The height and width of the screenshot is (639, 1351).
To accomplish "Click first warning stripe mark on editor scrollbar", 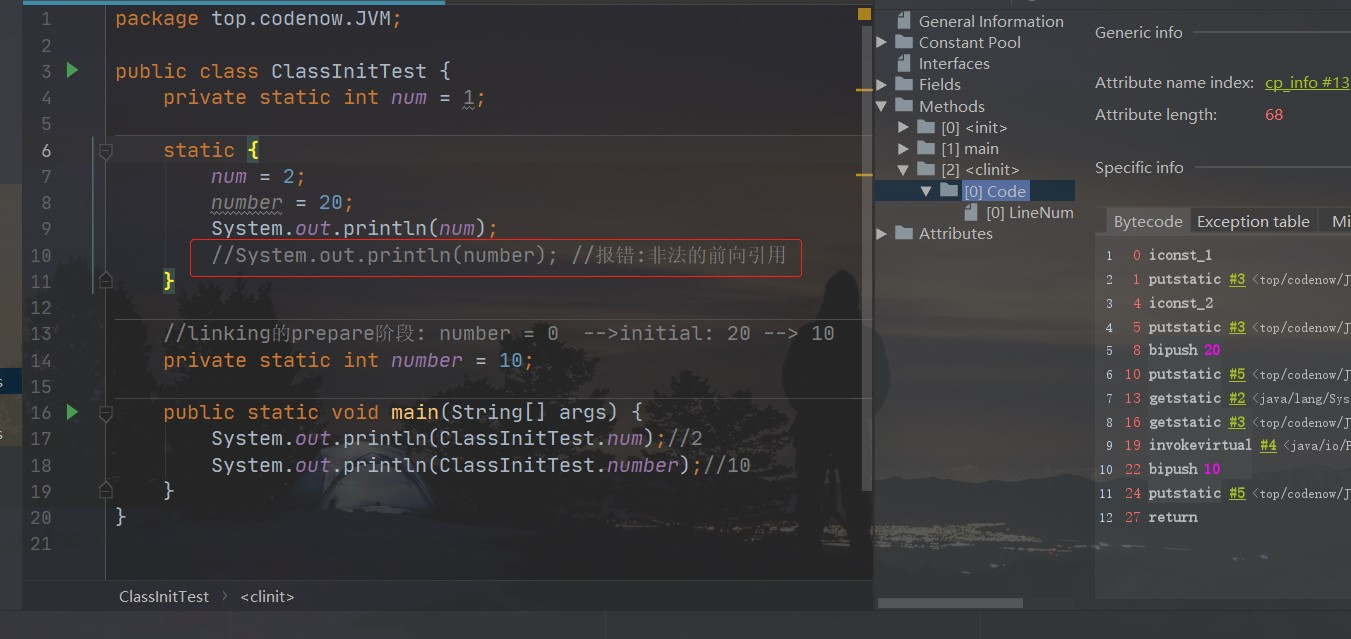I will pos(864,90).
